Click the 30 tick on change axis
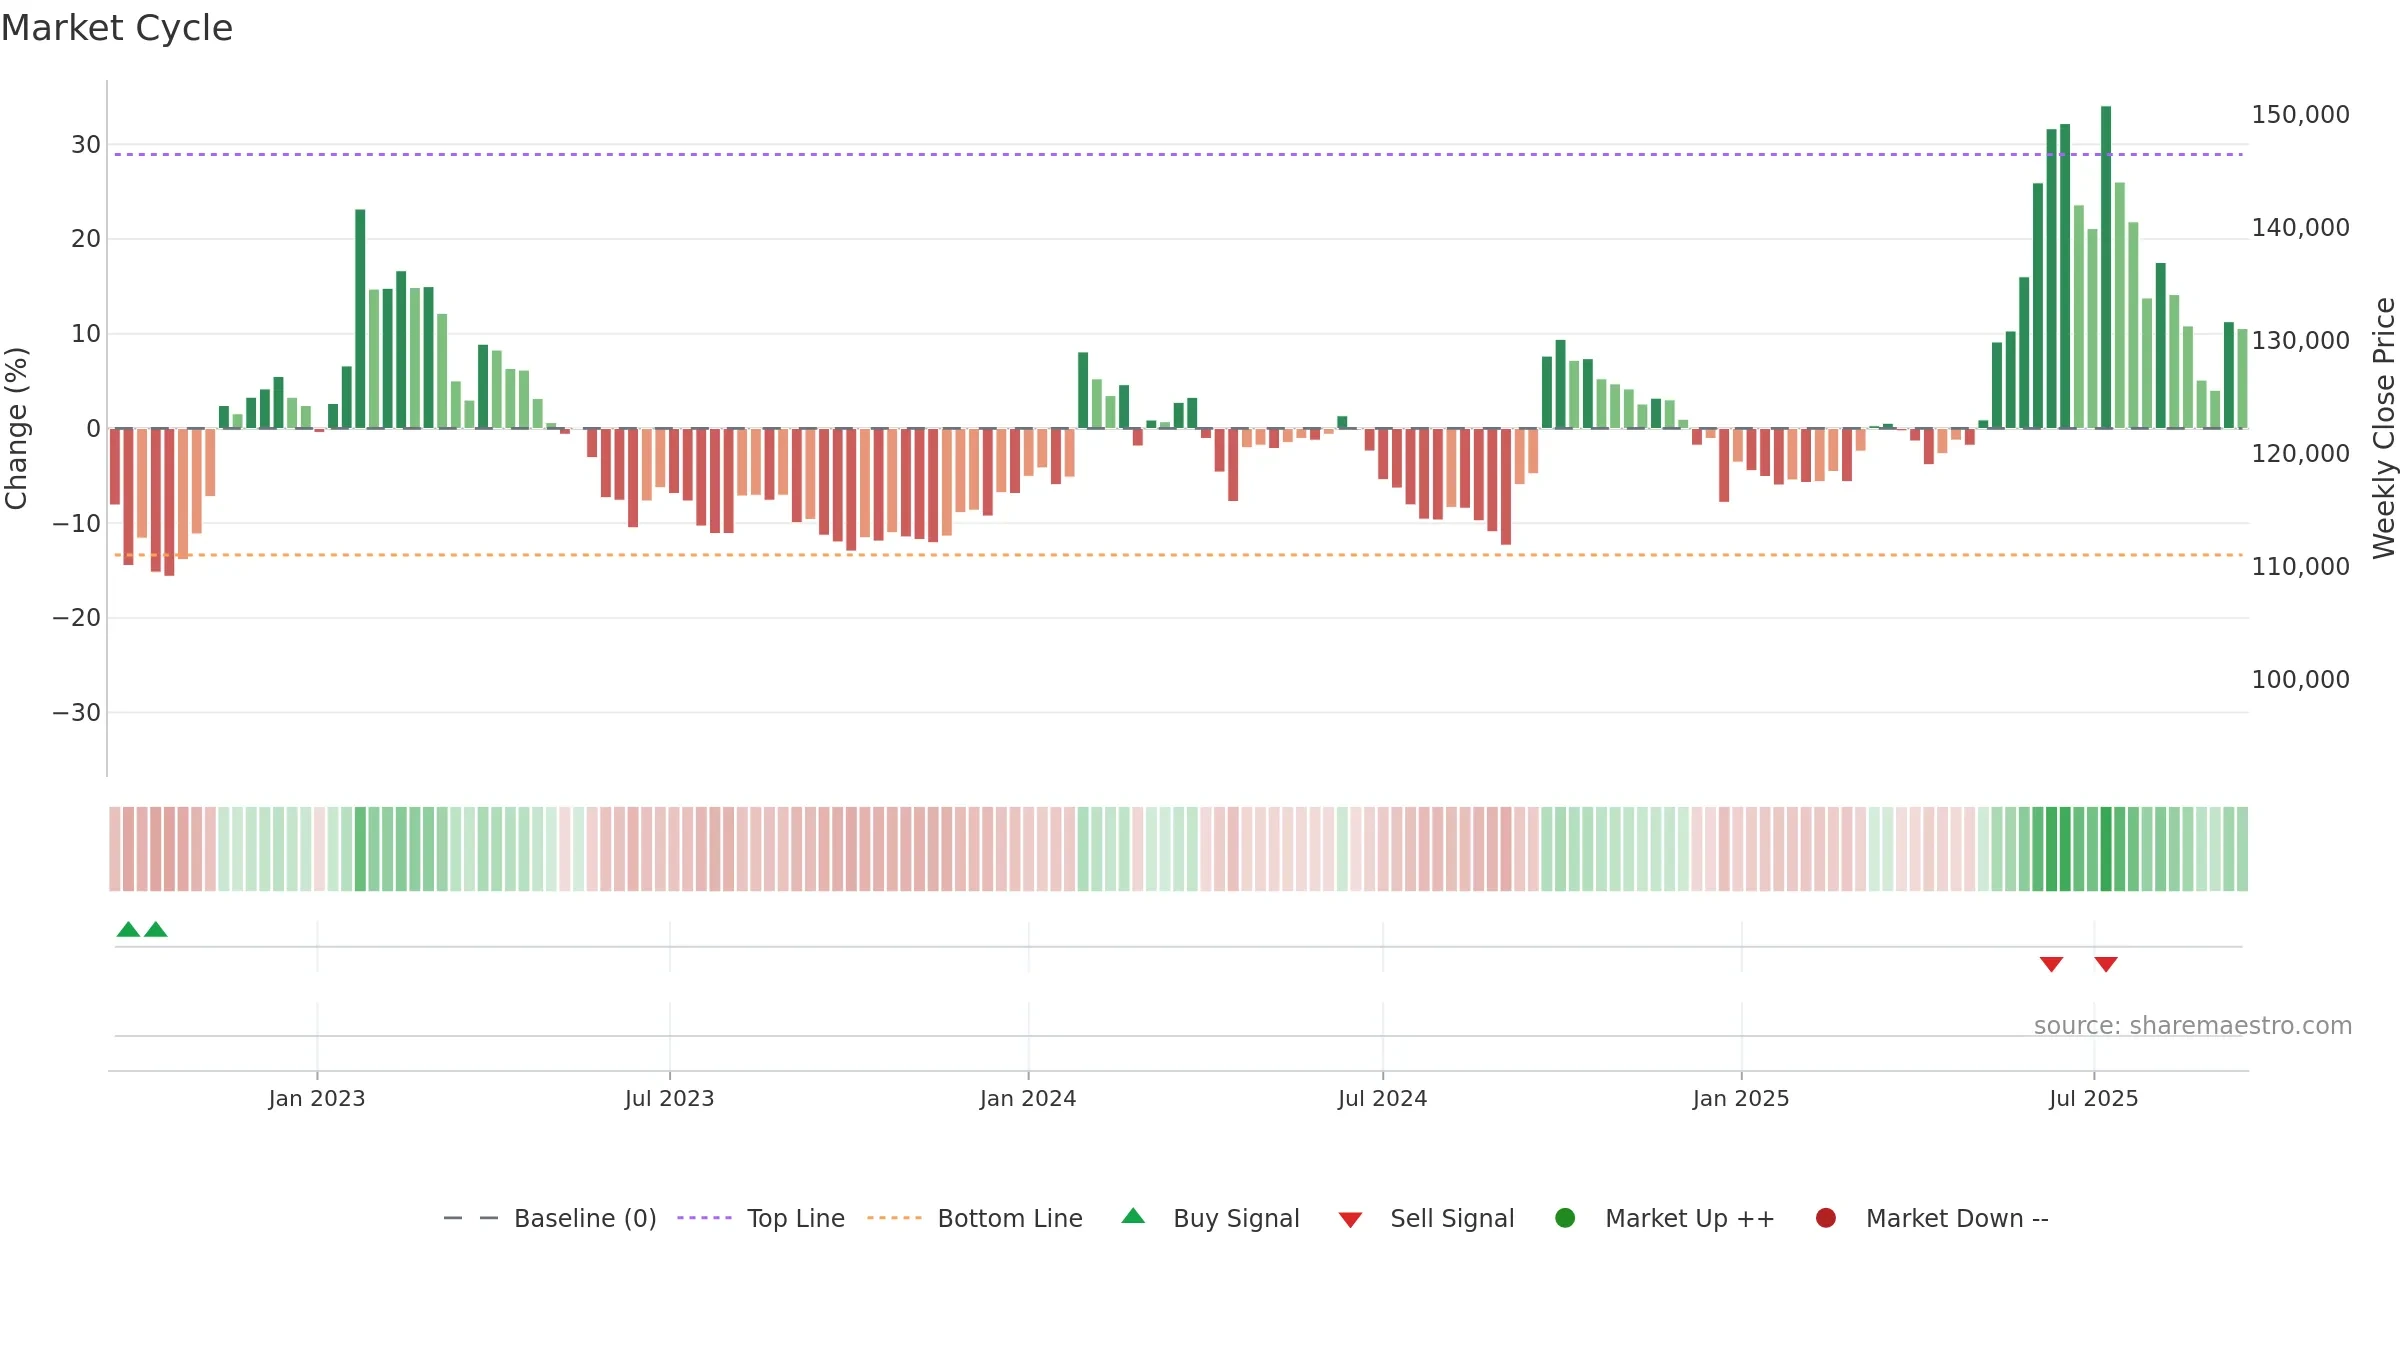The width and height of the screenshot is (2400, 1350). point(86,145)
